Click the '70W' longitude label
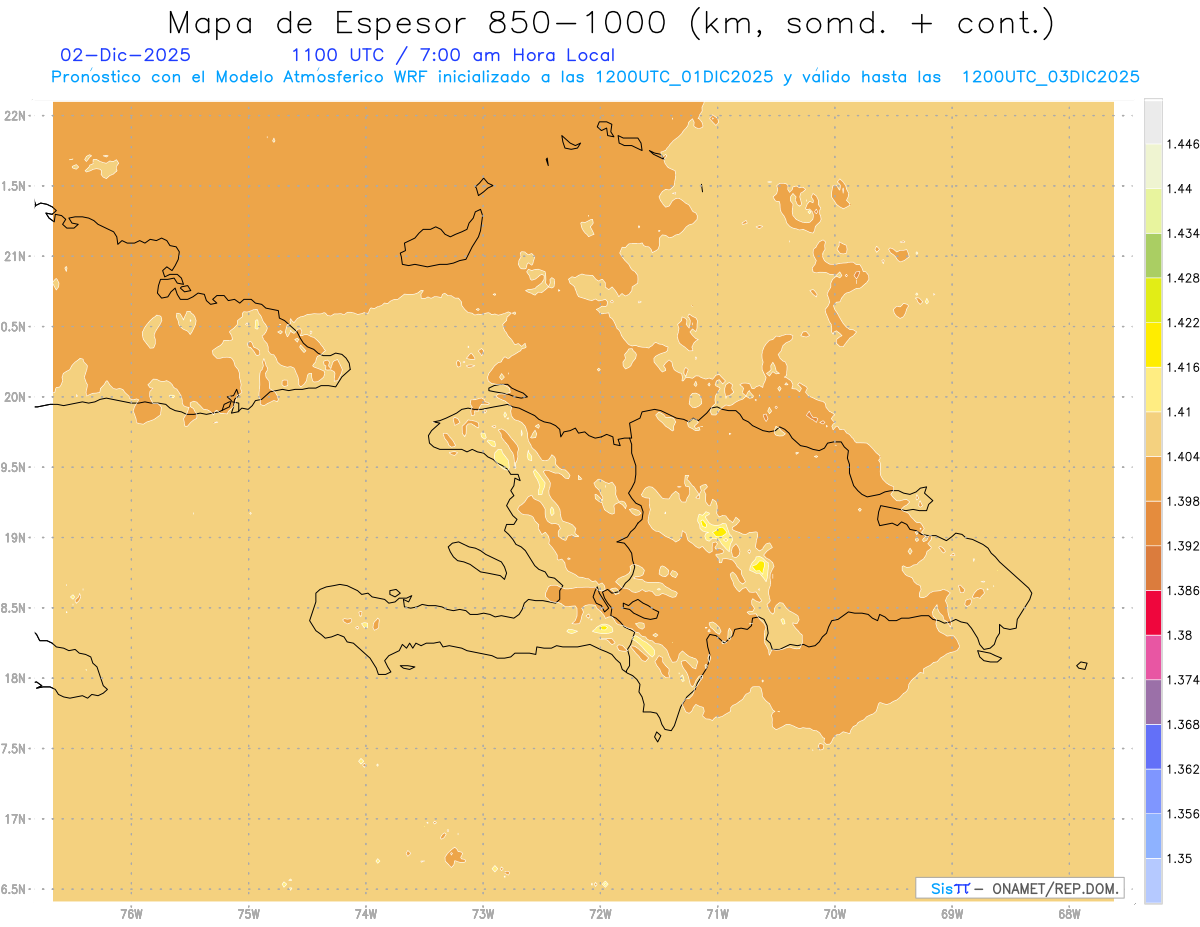Screen dimensions: 1200x927 click(x=835, y=914)
